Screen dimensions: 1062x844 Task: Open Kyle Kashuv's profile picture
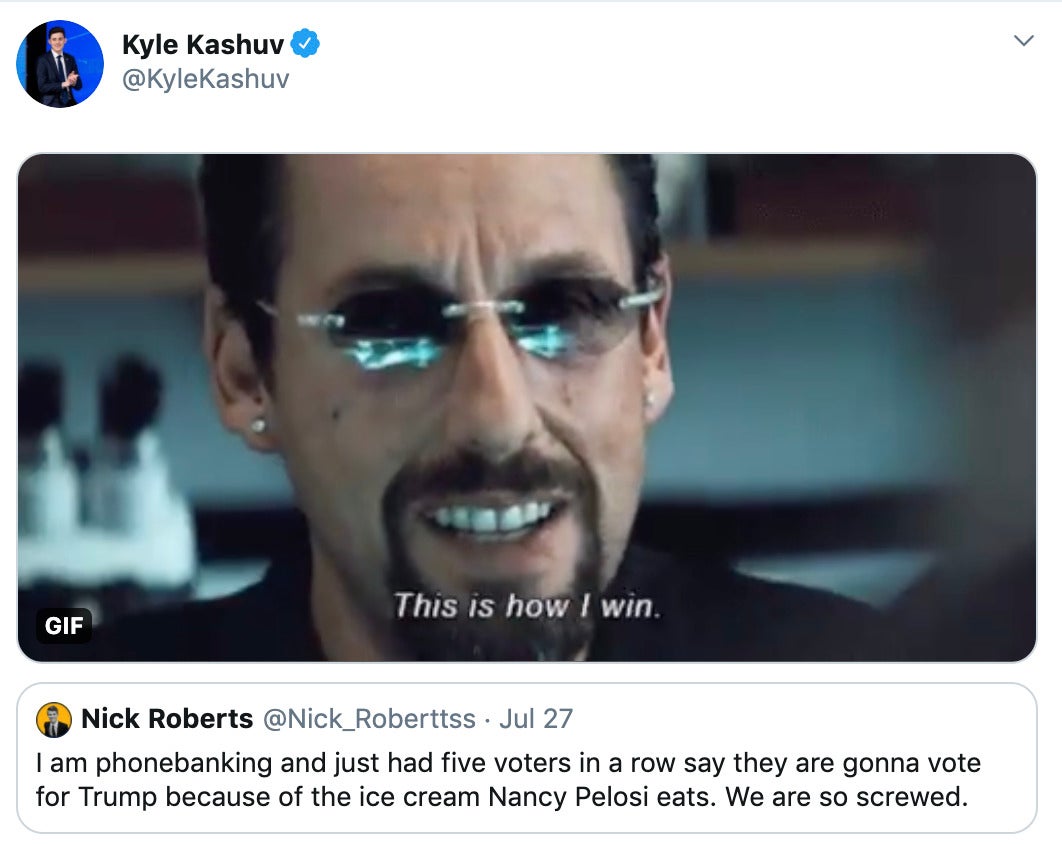click(60, 64)
